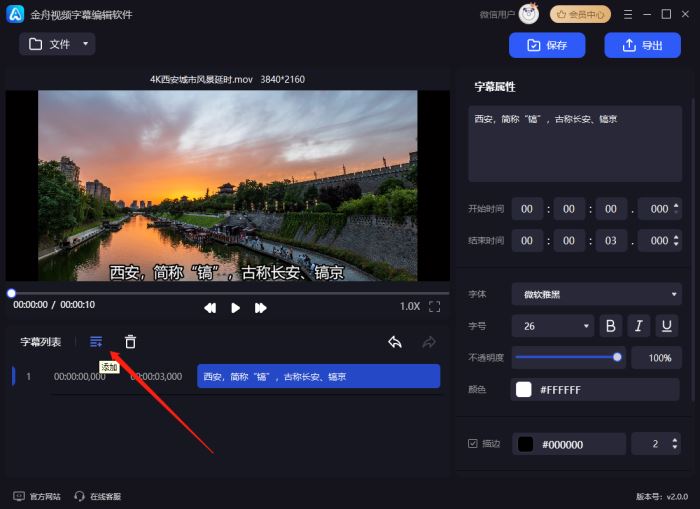Click the end time milliseconds stepper
This screenshot has width=700, height=509.
click(676, 240)
